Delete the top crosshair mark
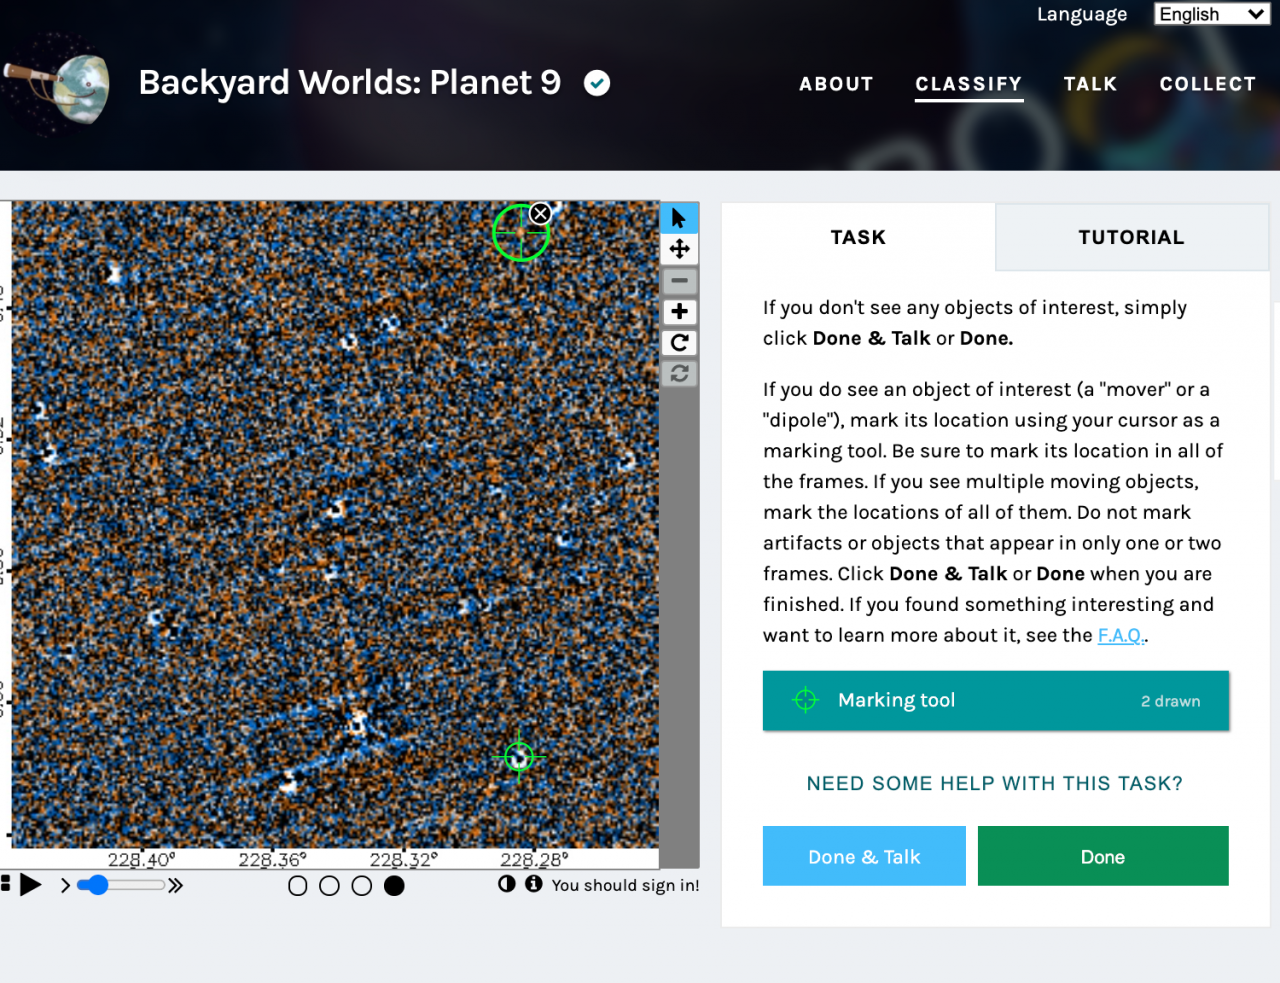Image resolution: width=1280 pixels, height=983 pixels. [x=540, y=213]
